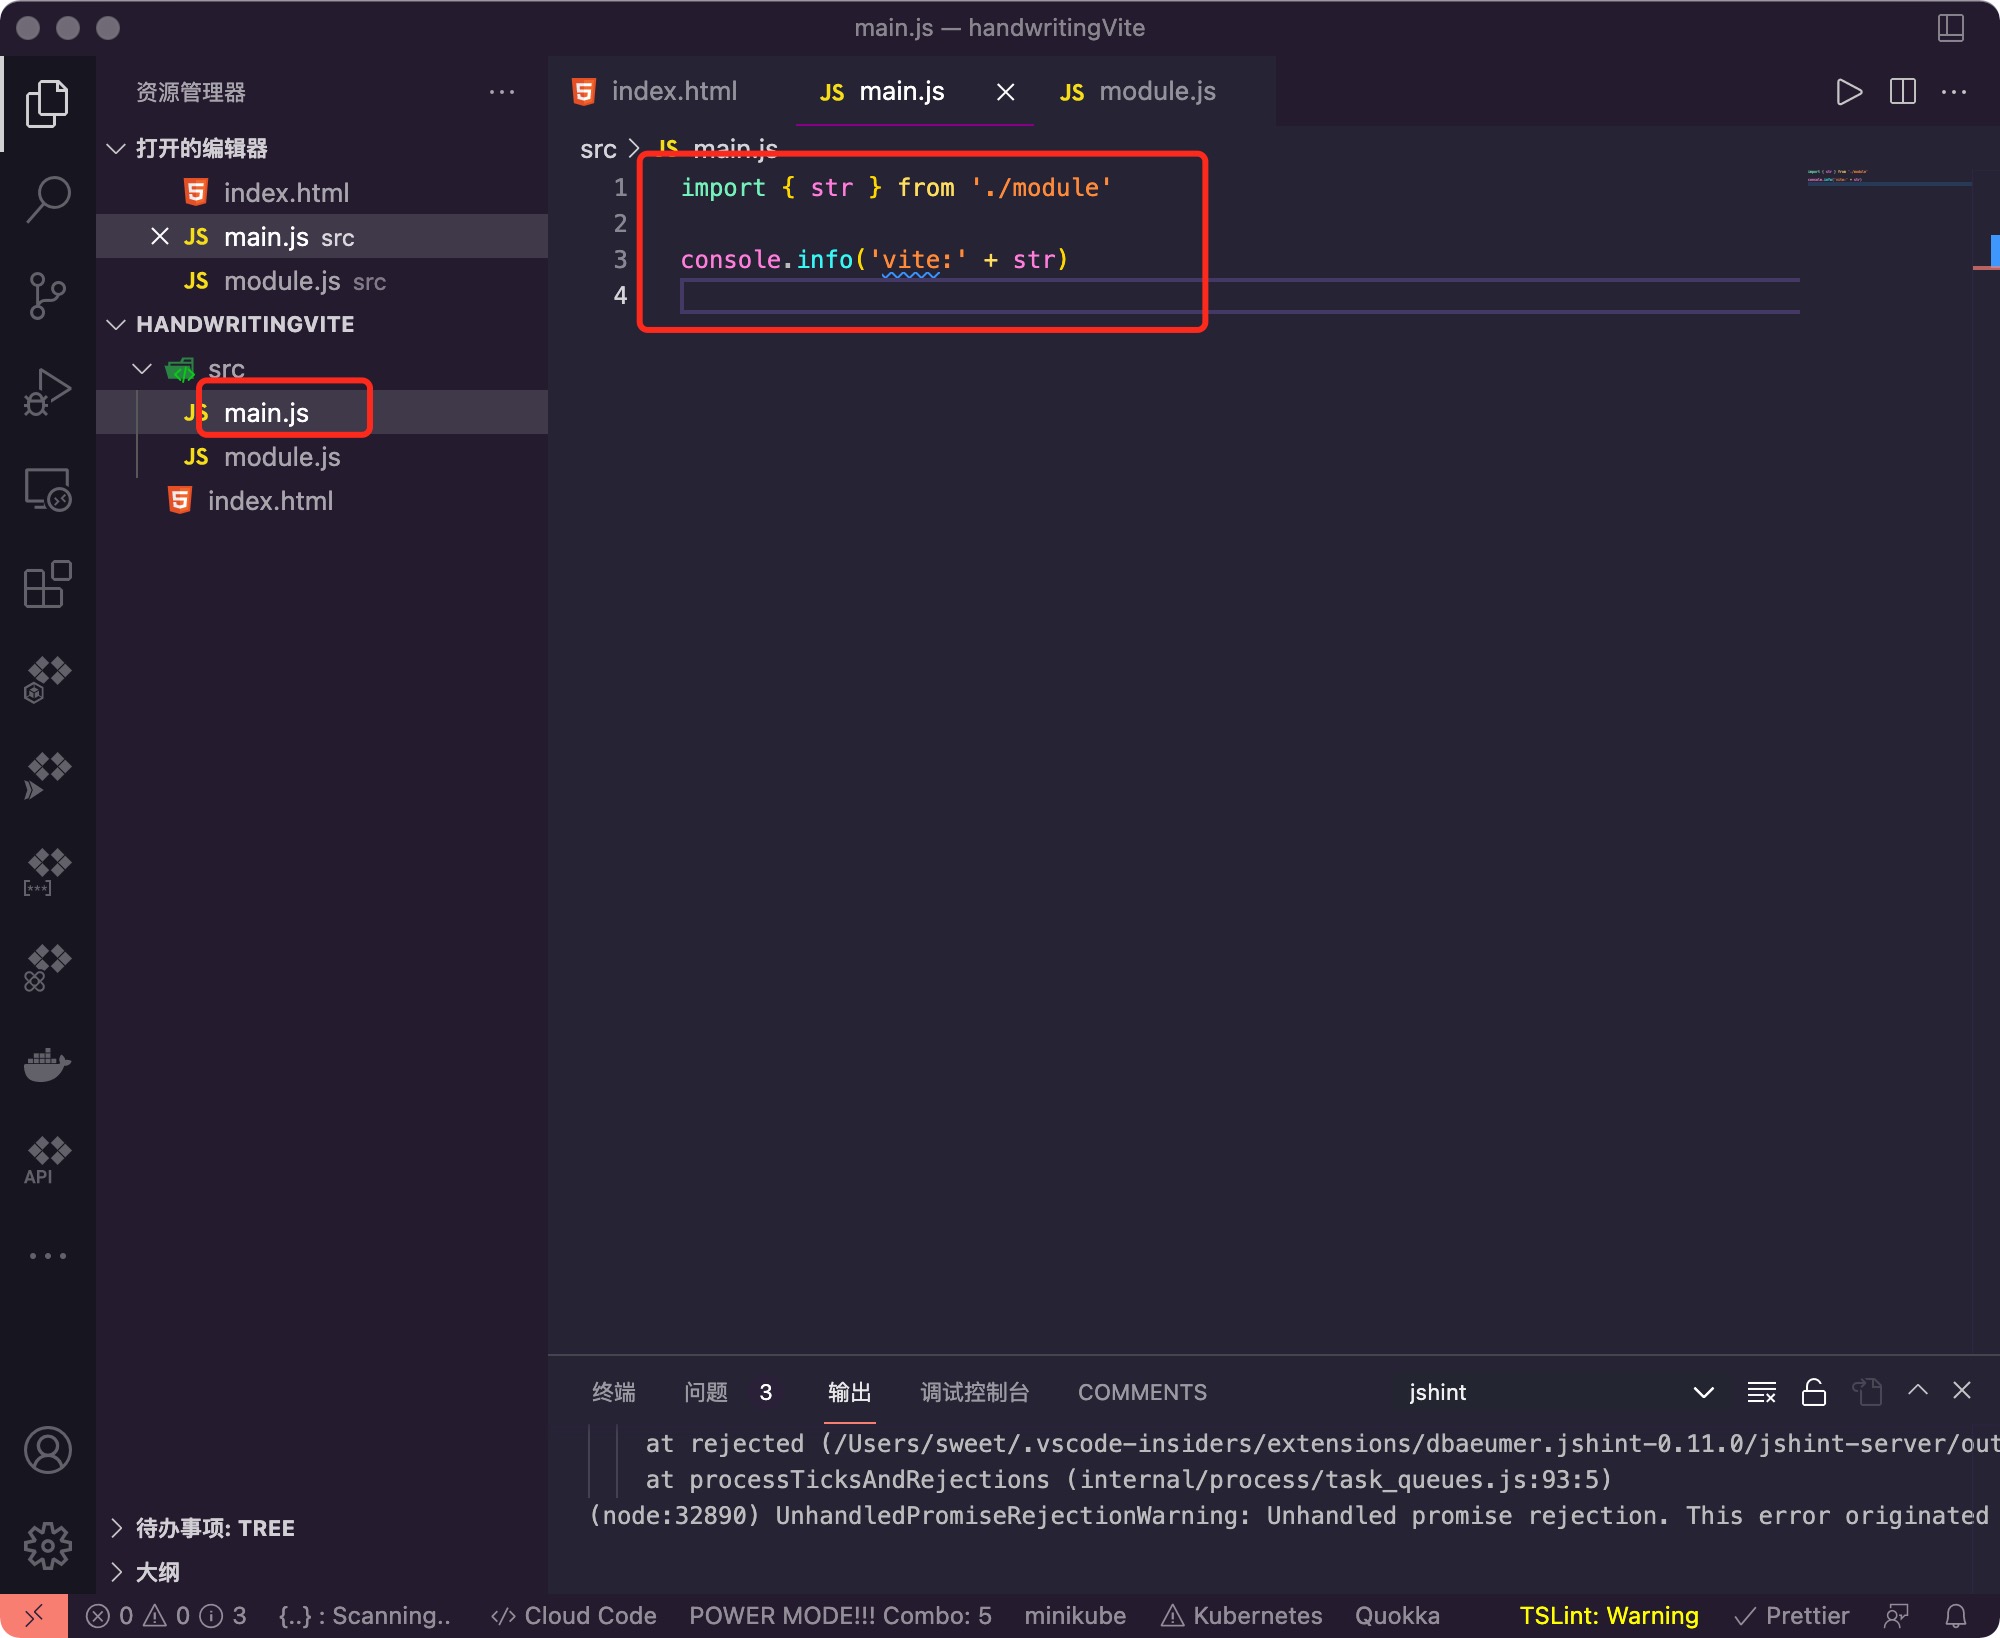Close main.js in open editors list
2000x1638 pixels.
click(x=159, y=236)
